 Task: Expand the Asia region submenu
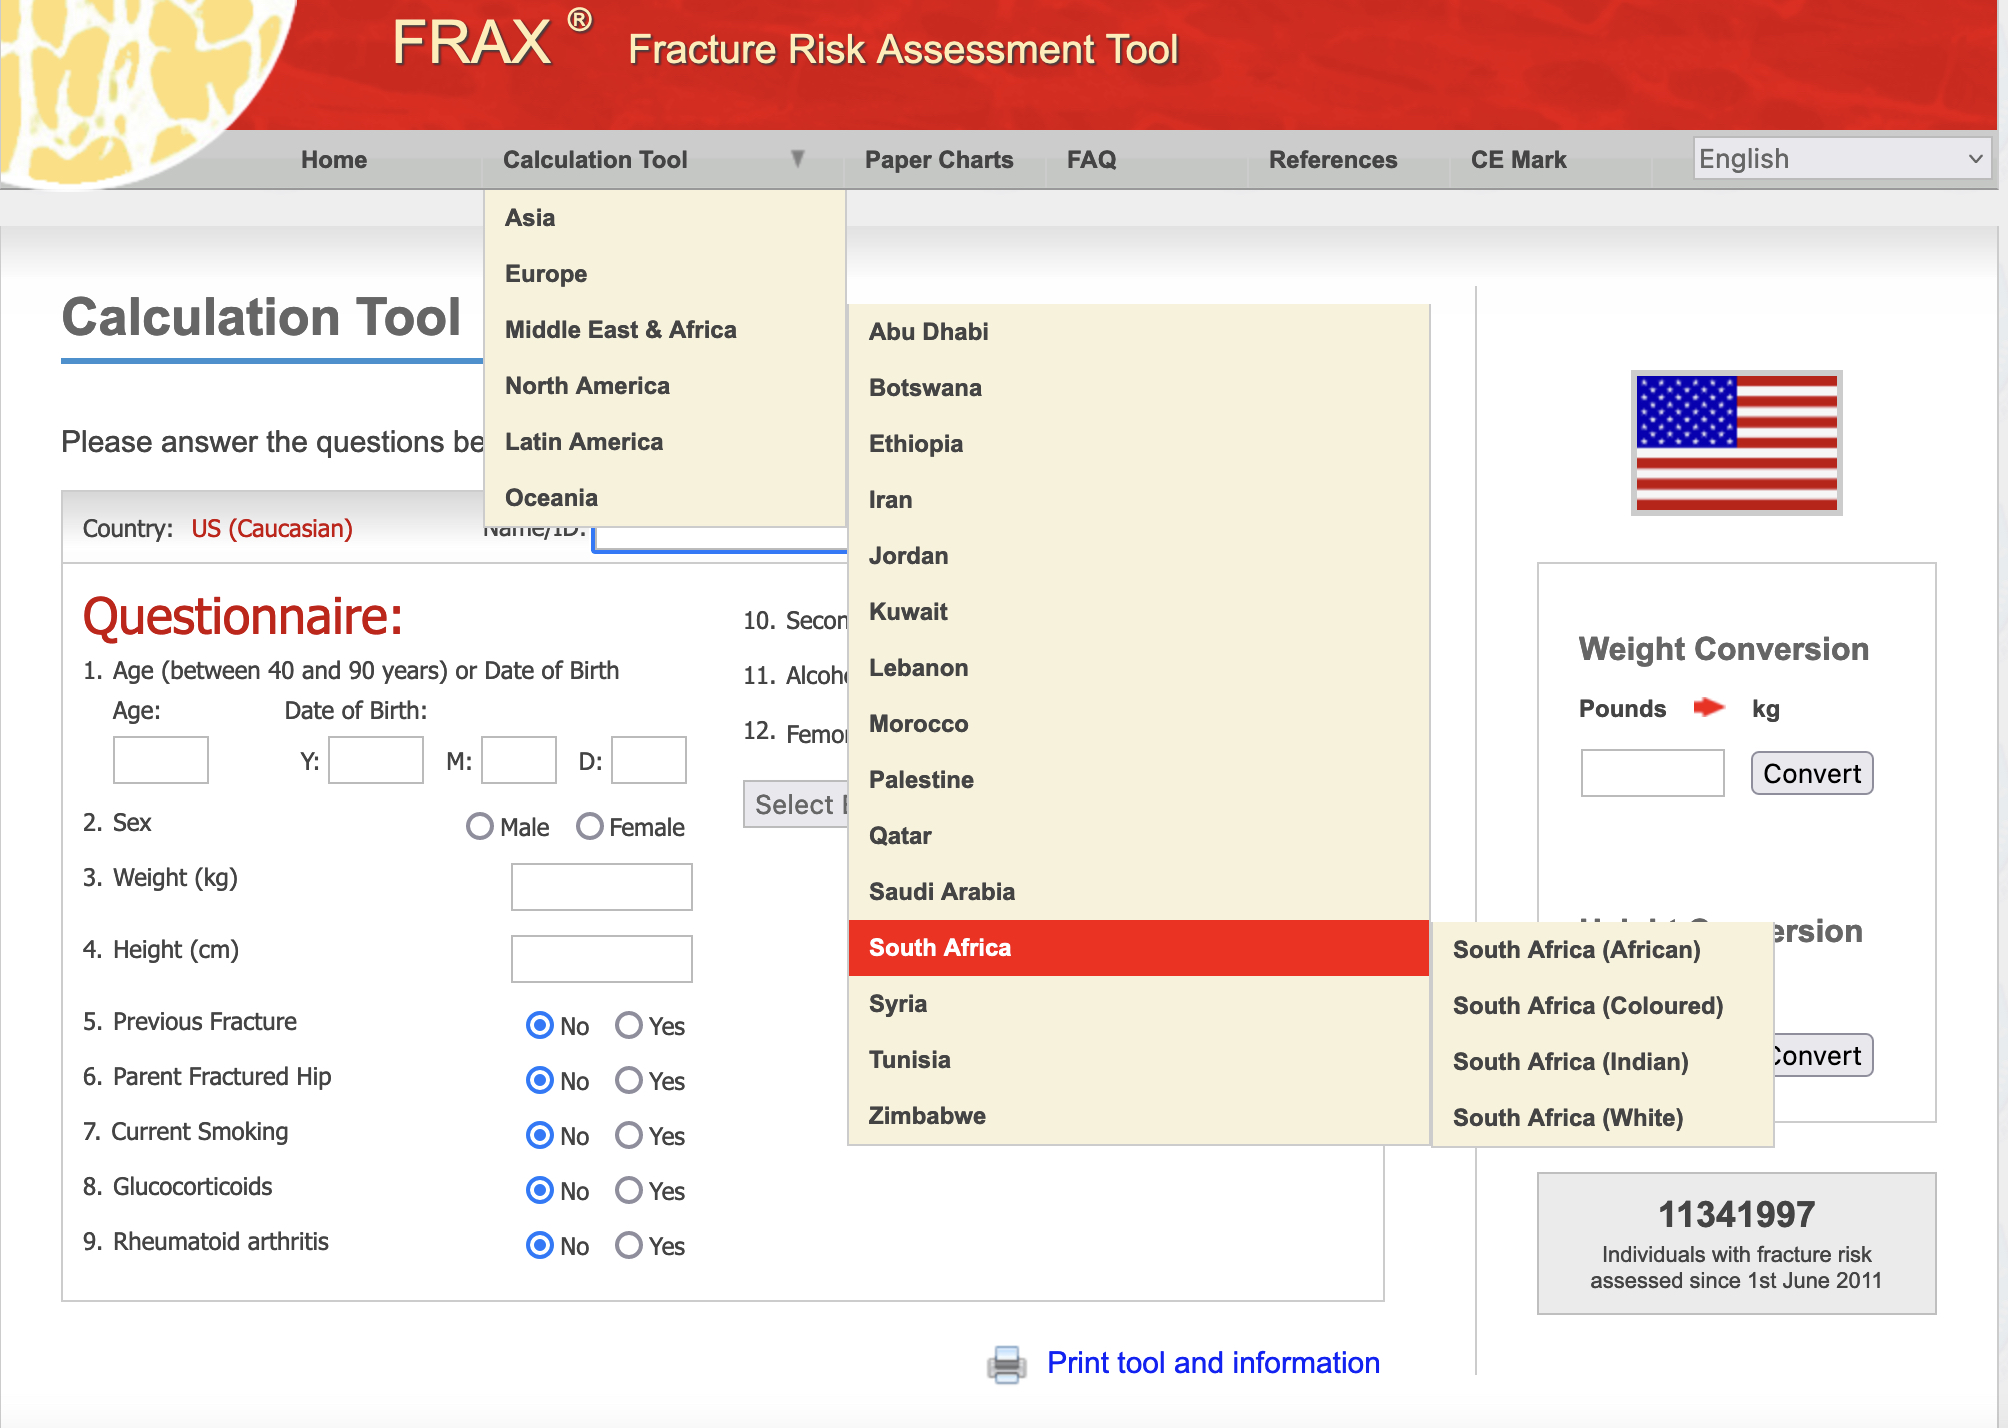[665, 218]
